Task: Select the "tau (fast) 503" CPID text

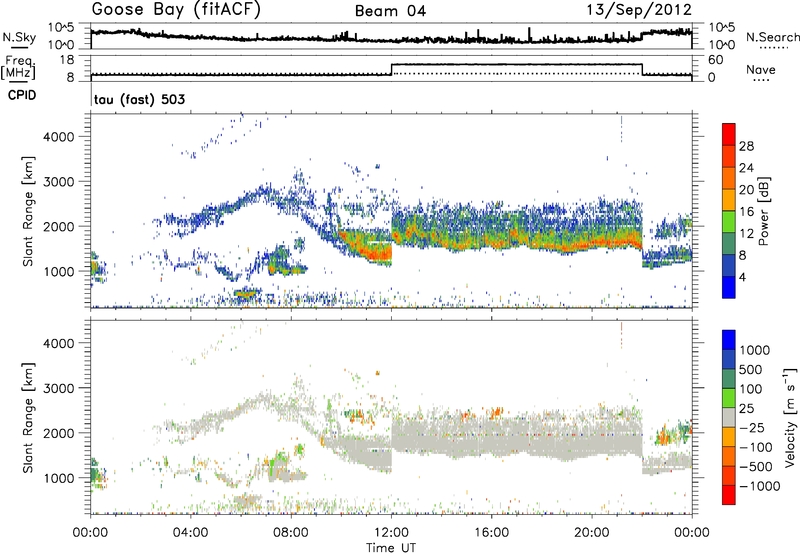Action: 139,99
